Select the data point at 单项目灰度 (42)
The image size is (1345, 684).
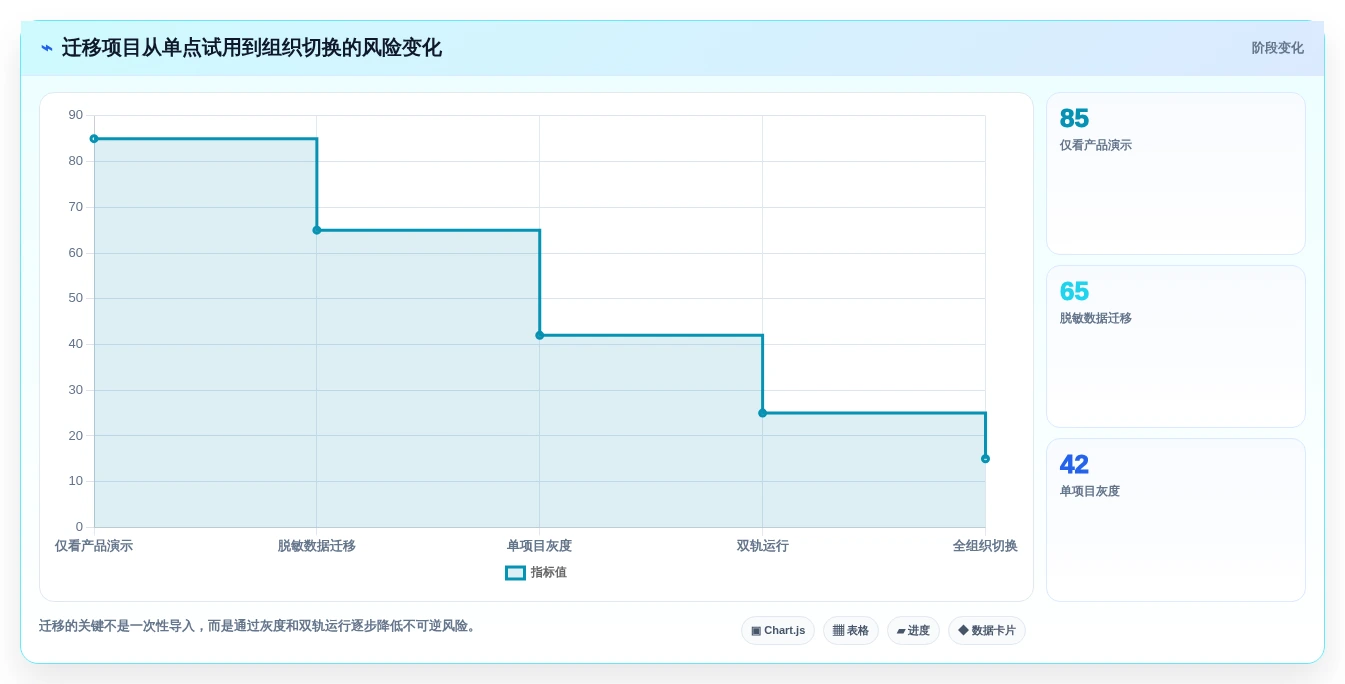pos(540,335)
